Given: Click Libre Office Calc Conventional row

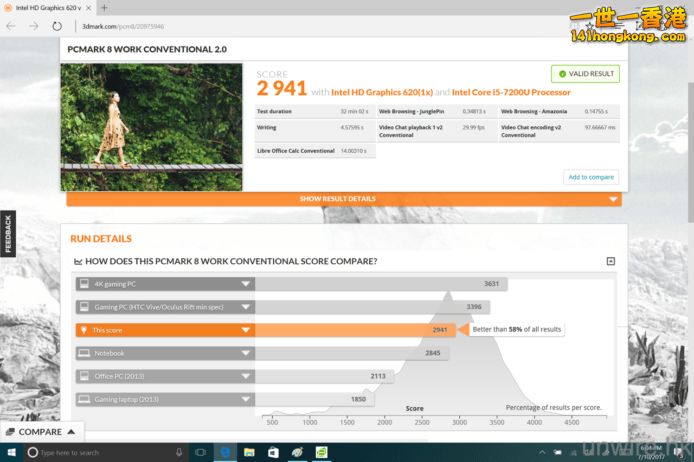Looking at the screenshot, I should [315, 151].
